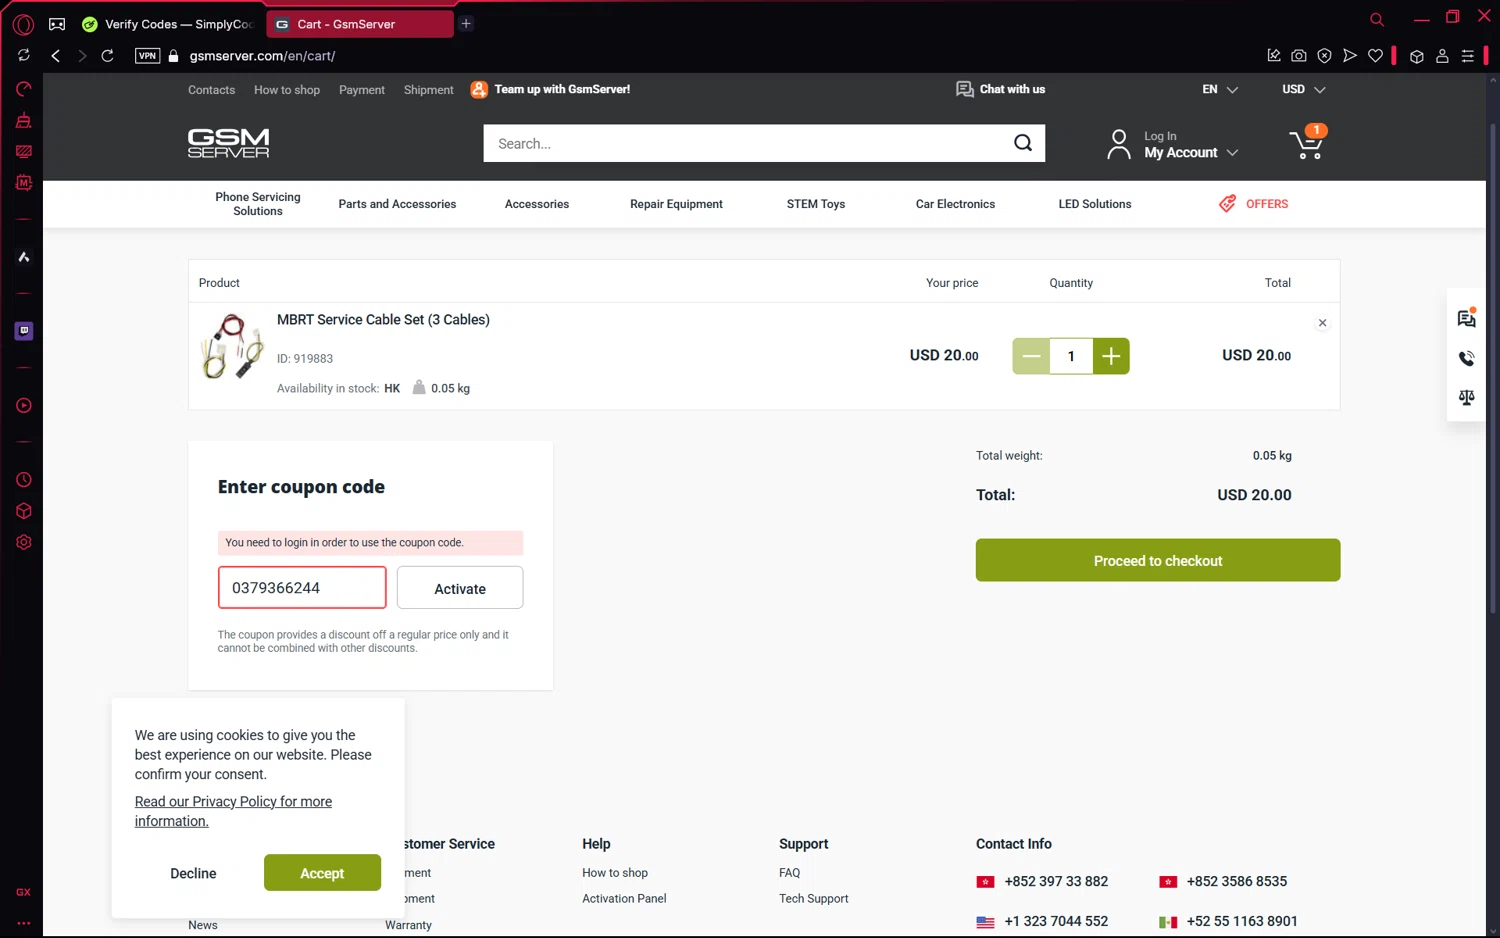
Task: Open browser Settings gear in sidebar
Action: coord(24,542)
